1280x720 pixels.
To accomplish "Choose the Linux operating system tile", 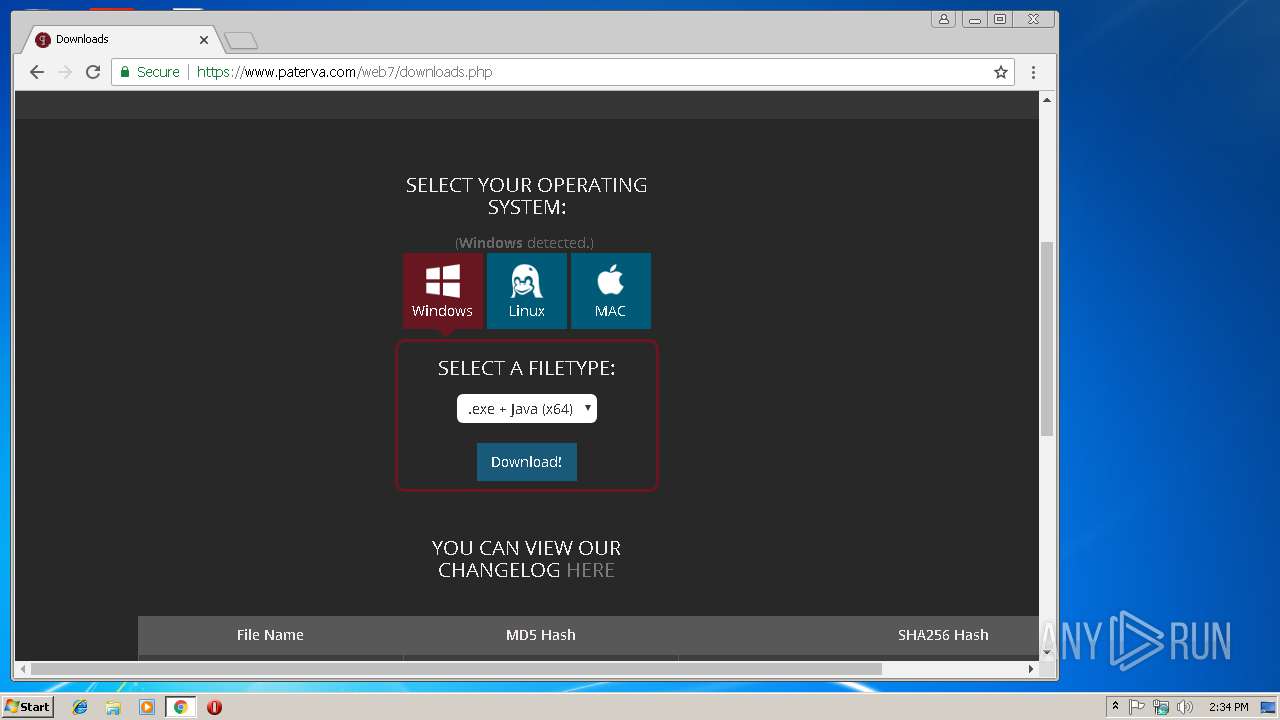I will coord(526,290).
